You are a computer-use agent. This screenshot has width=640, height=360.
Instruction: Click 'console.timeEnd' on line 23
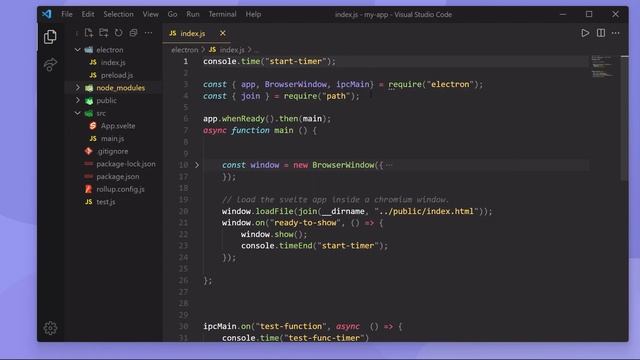point(276,246)
